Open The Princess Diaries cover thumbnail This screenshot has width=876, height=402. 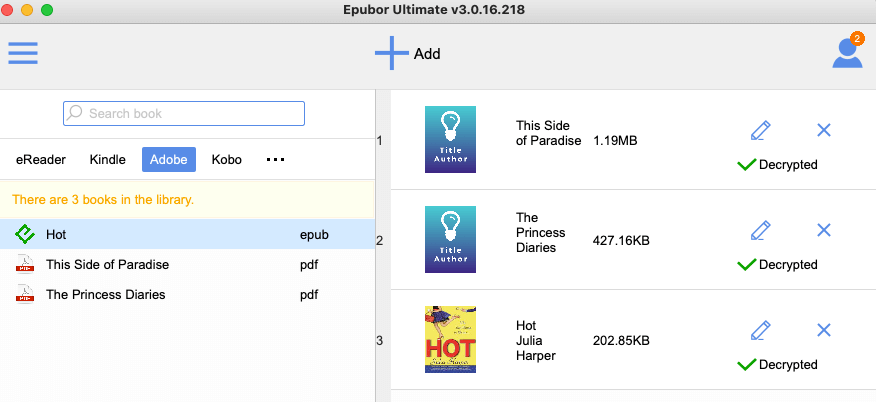(450, 240)
